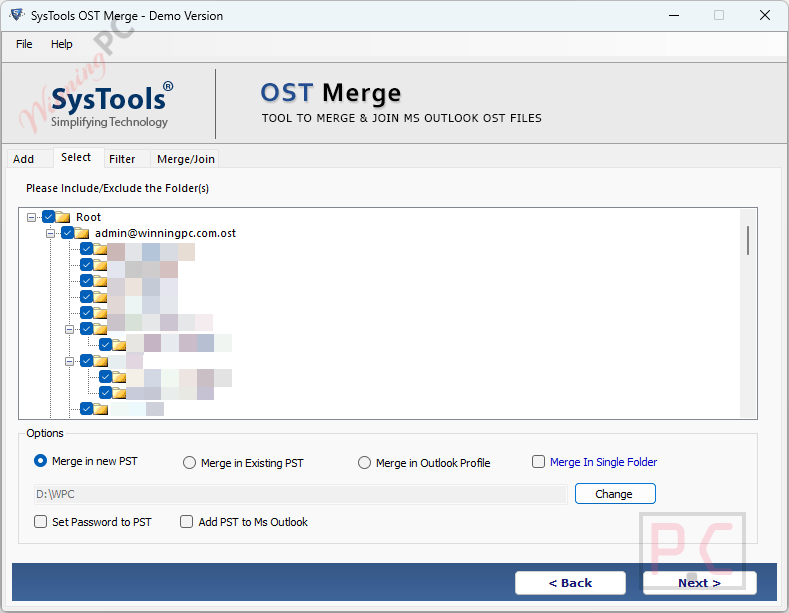789x613 pixels.
Task: Collapse the Root tree node
Action: (x=31, y=217)
